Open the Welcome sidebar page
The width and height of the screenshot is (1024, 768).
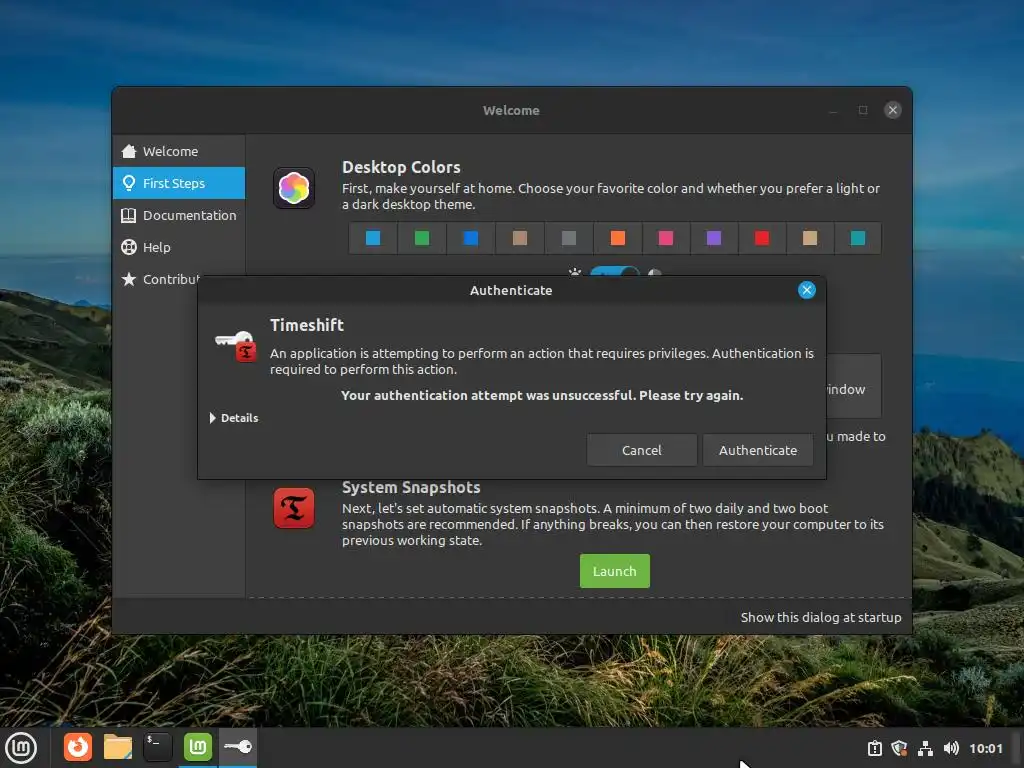178,152
